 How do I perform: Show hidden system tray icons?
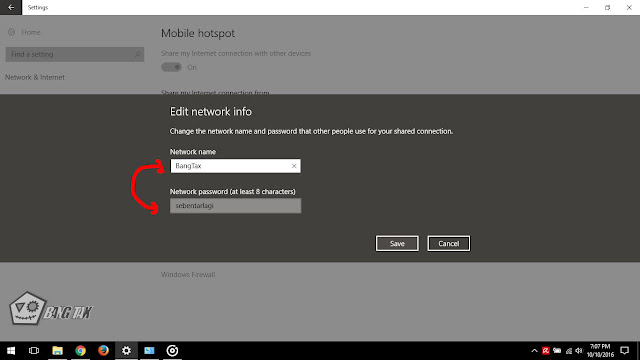(x=534, y=351)
